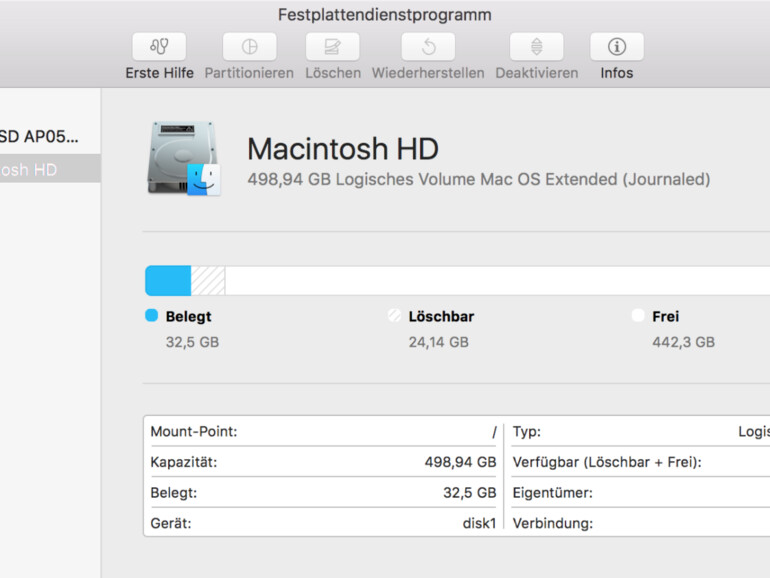
Task: Click the Kapazität 498,94 GB table value
Action: click(x=461, y=462)
